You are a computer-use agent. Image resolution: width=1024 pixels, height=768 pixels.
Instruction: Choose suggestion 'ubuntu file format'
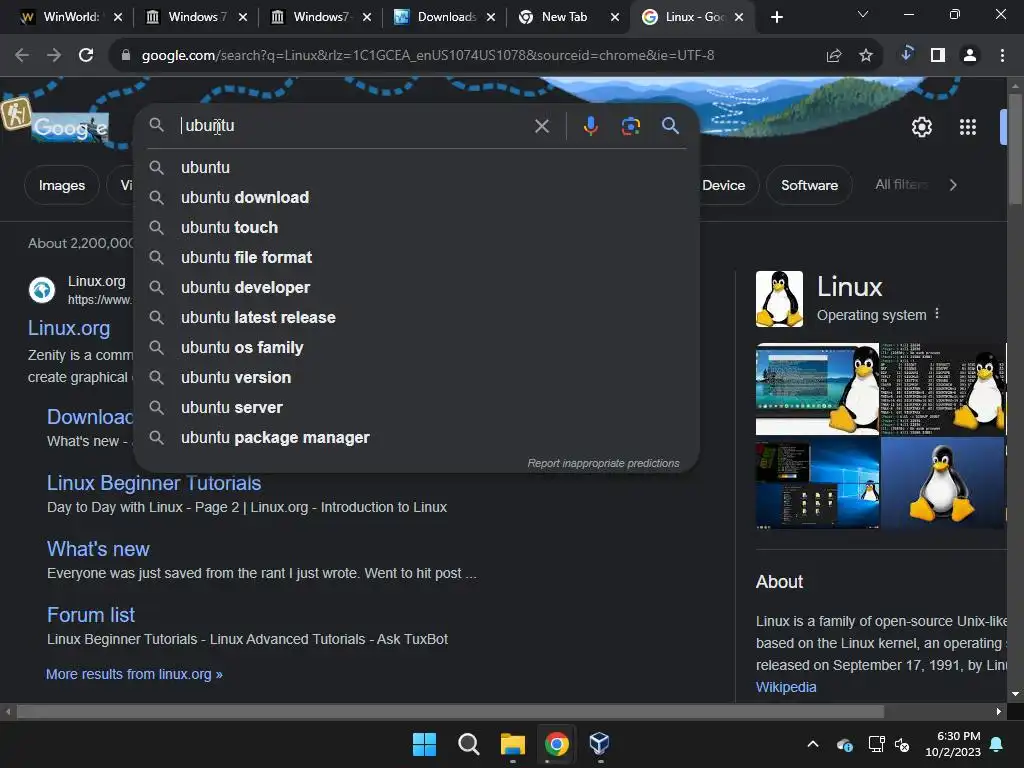coord(416,257)
